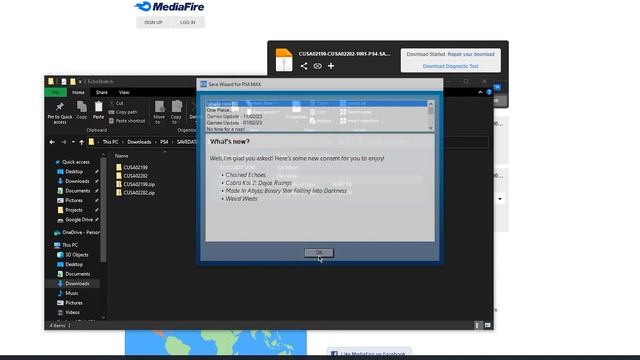Select the CUSA02282 folder
The image size is (640, 360).
[132, 176]
